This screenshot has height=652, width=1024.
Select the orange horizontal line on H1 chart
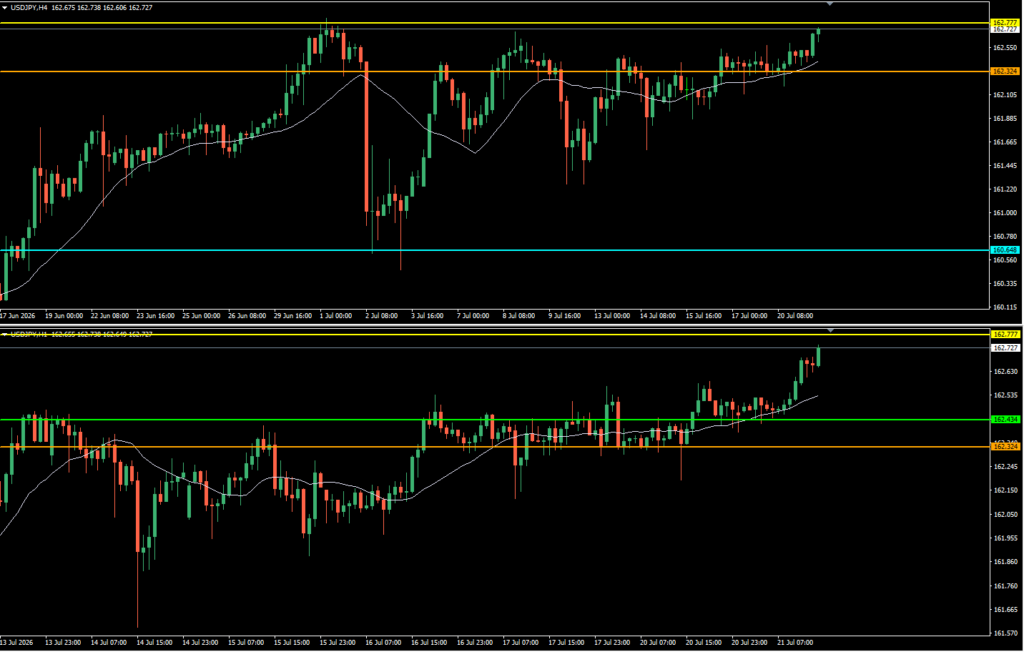tap(494, 446)
